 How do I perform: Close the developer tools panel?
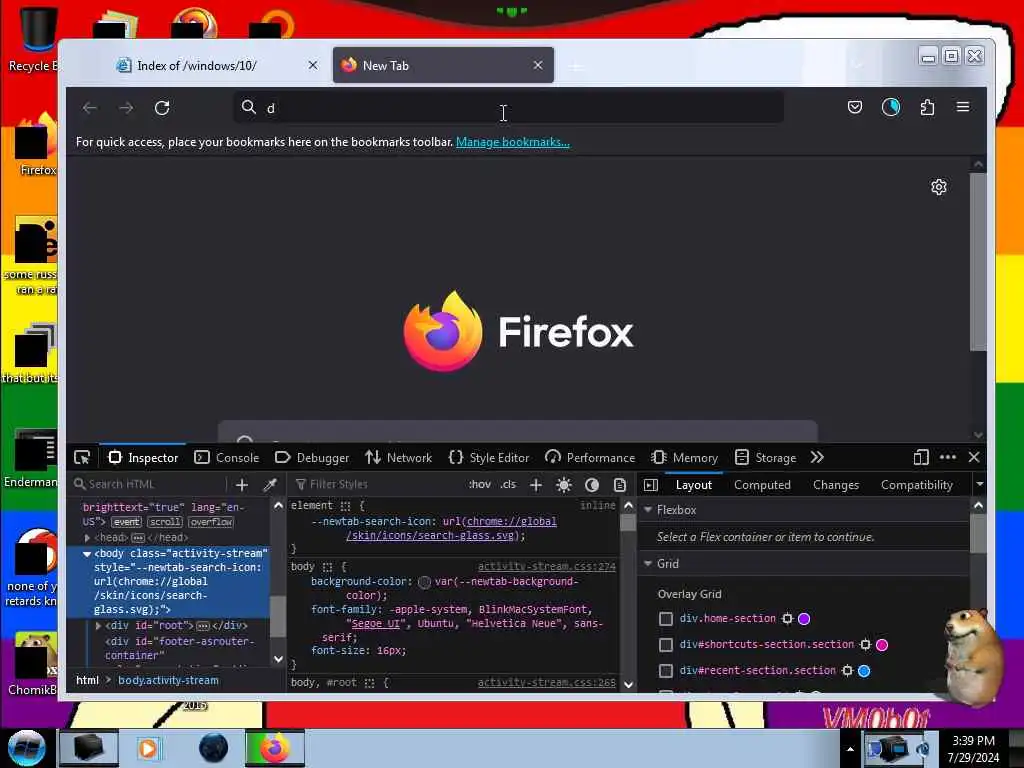point(974,457)
